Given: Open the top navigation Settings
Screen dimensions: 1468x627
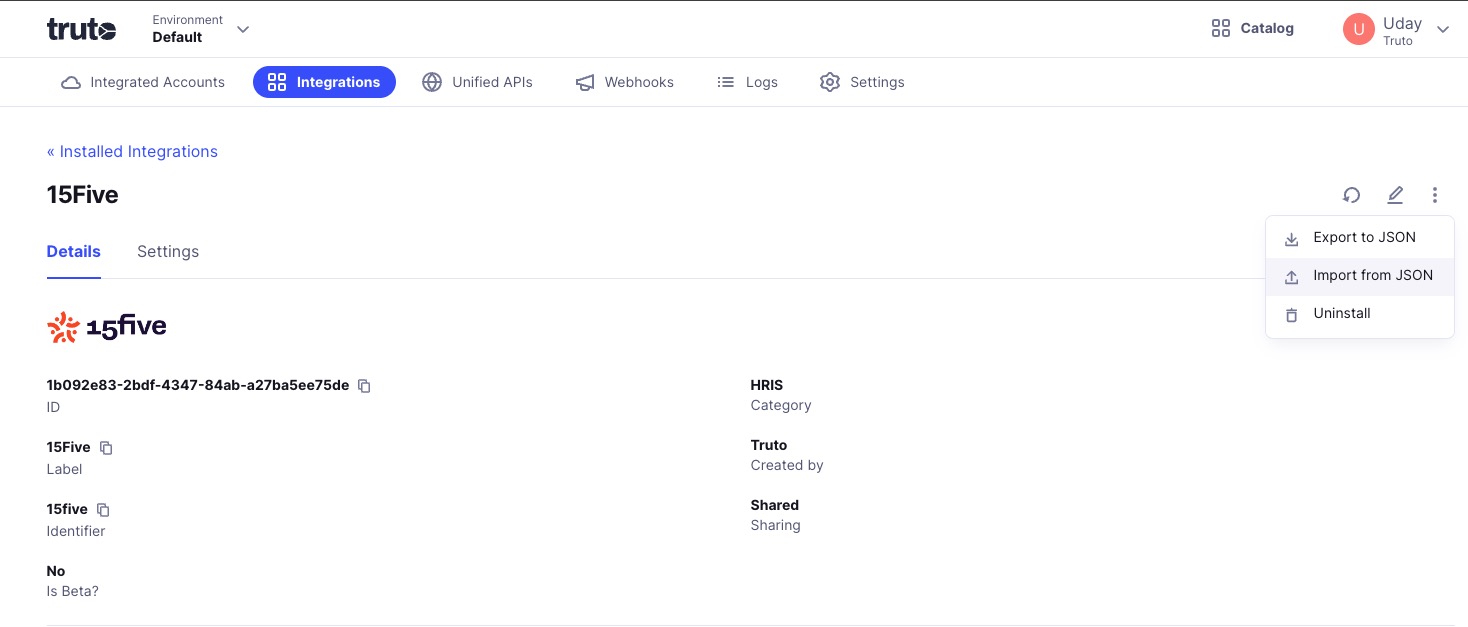Looking at the screenshot, I should point(861,82).
